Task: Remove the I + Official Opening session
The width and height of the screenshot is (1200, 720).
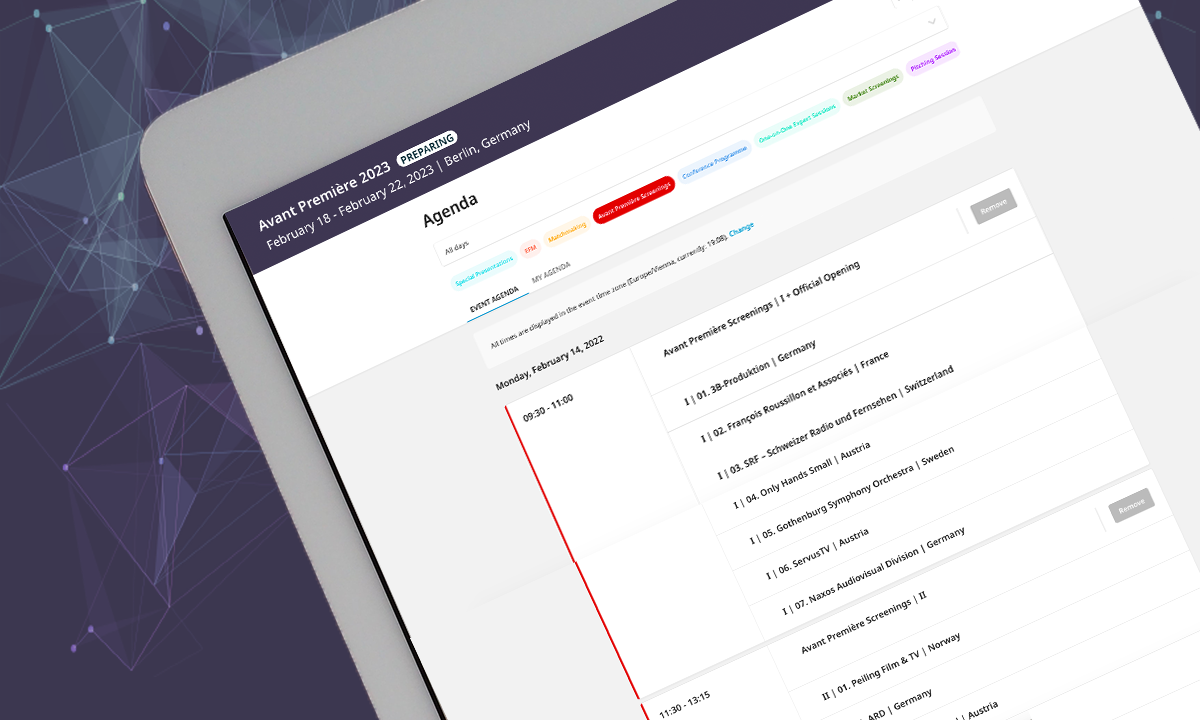Action: click(993, 206)
